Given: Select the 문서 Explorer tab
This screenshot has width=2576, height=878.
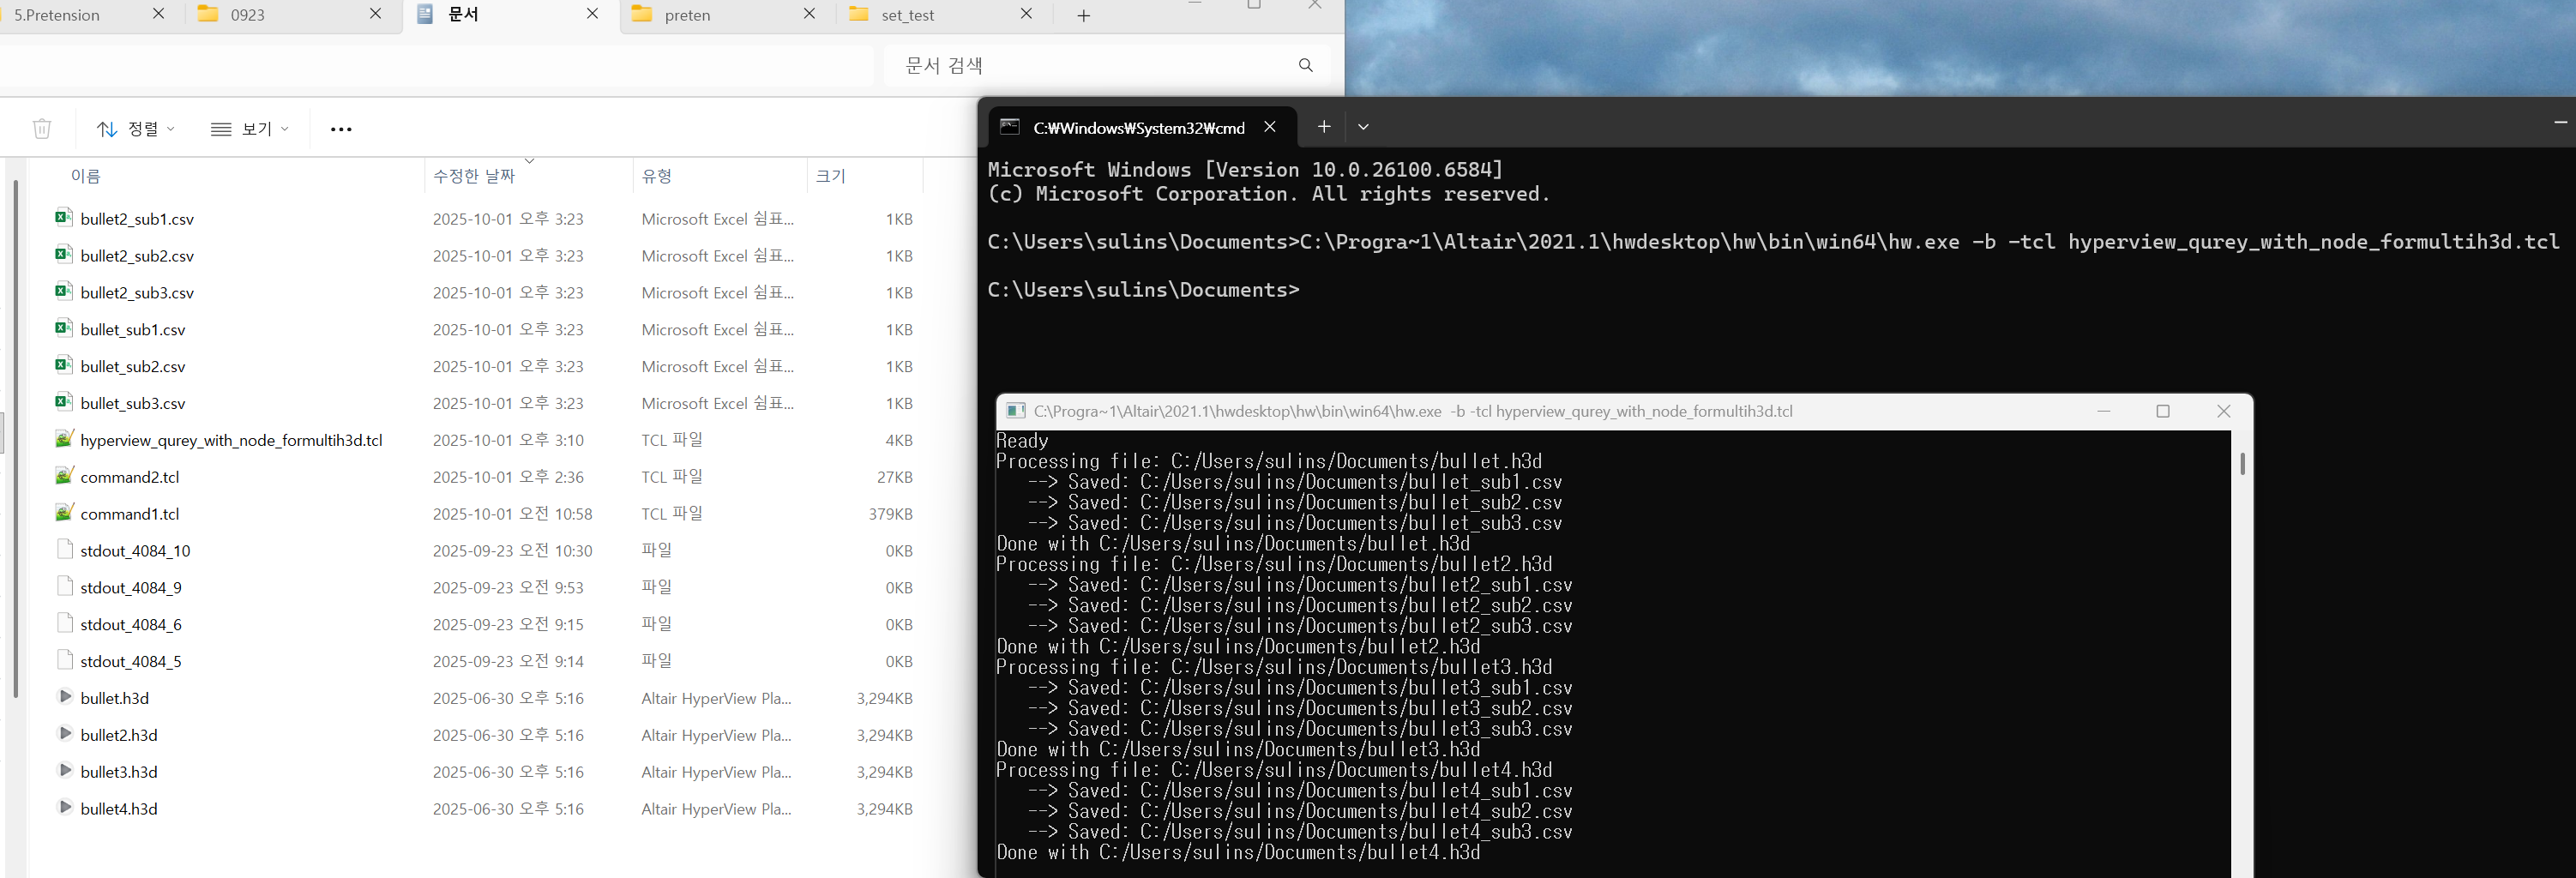Looking at the screenshot, I should (x=509, y=15).
